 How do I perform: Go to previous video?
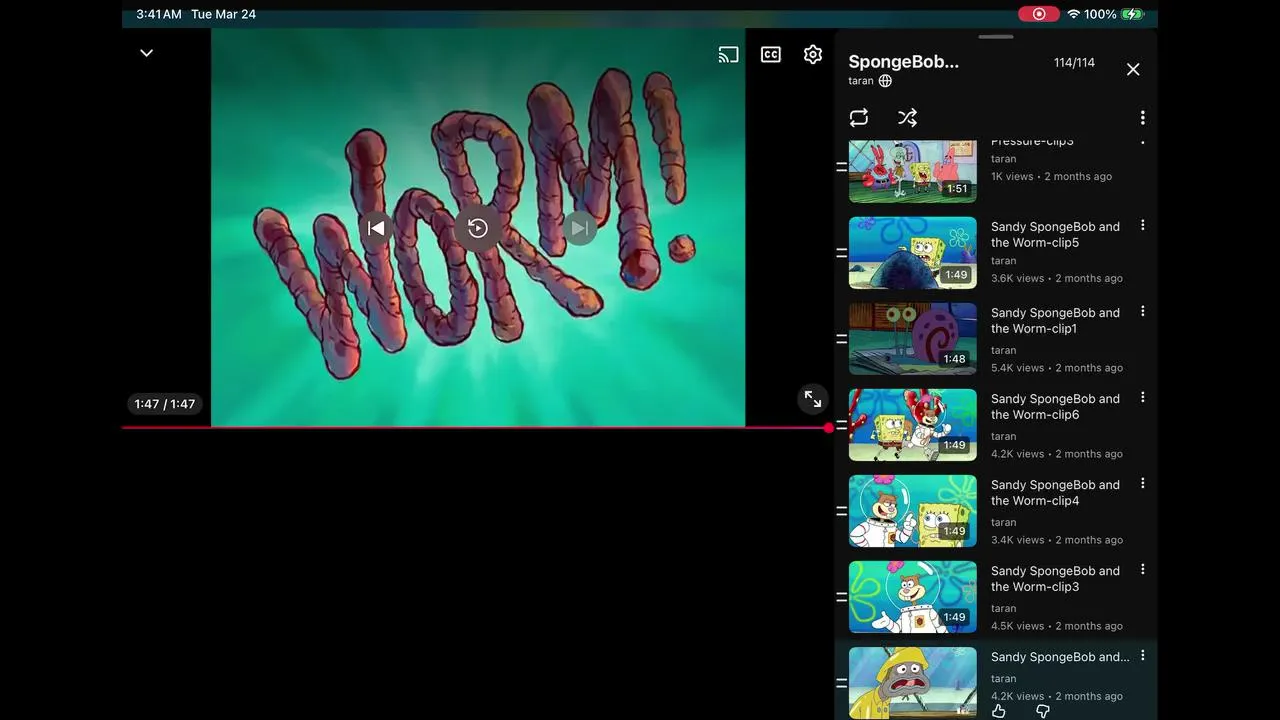[376, 228]
